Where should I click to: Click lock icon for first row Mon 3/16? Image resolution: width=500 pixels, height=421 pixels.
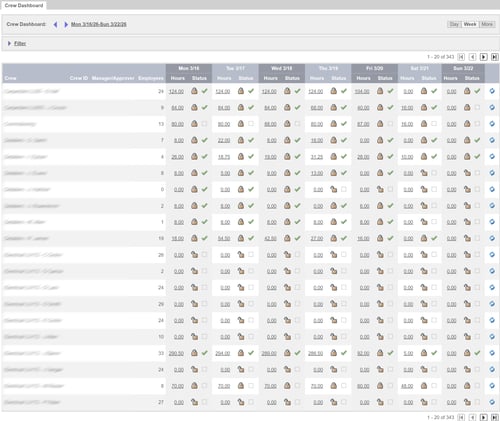point(194,91)
